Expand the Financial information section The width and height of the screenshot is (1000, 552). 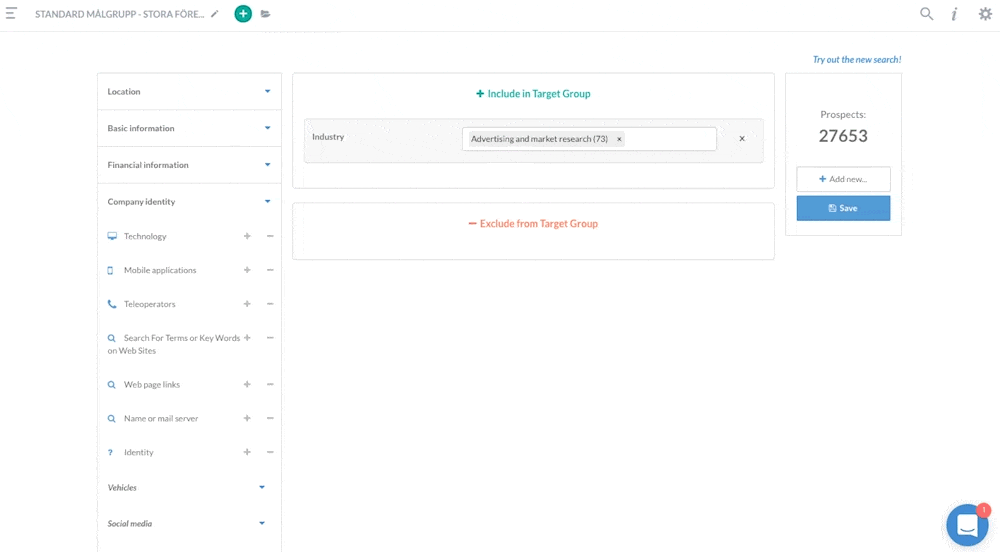(188, 165)
